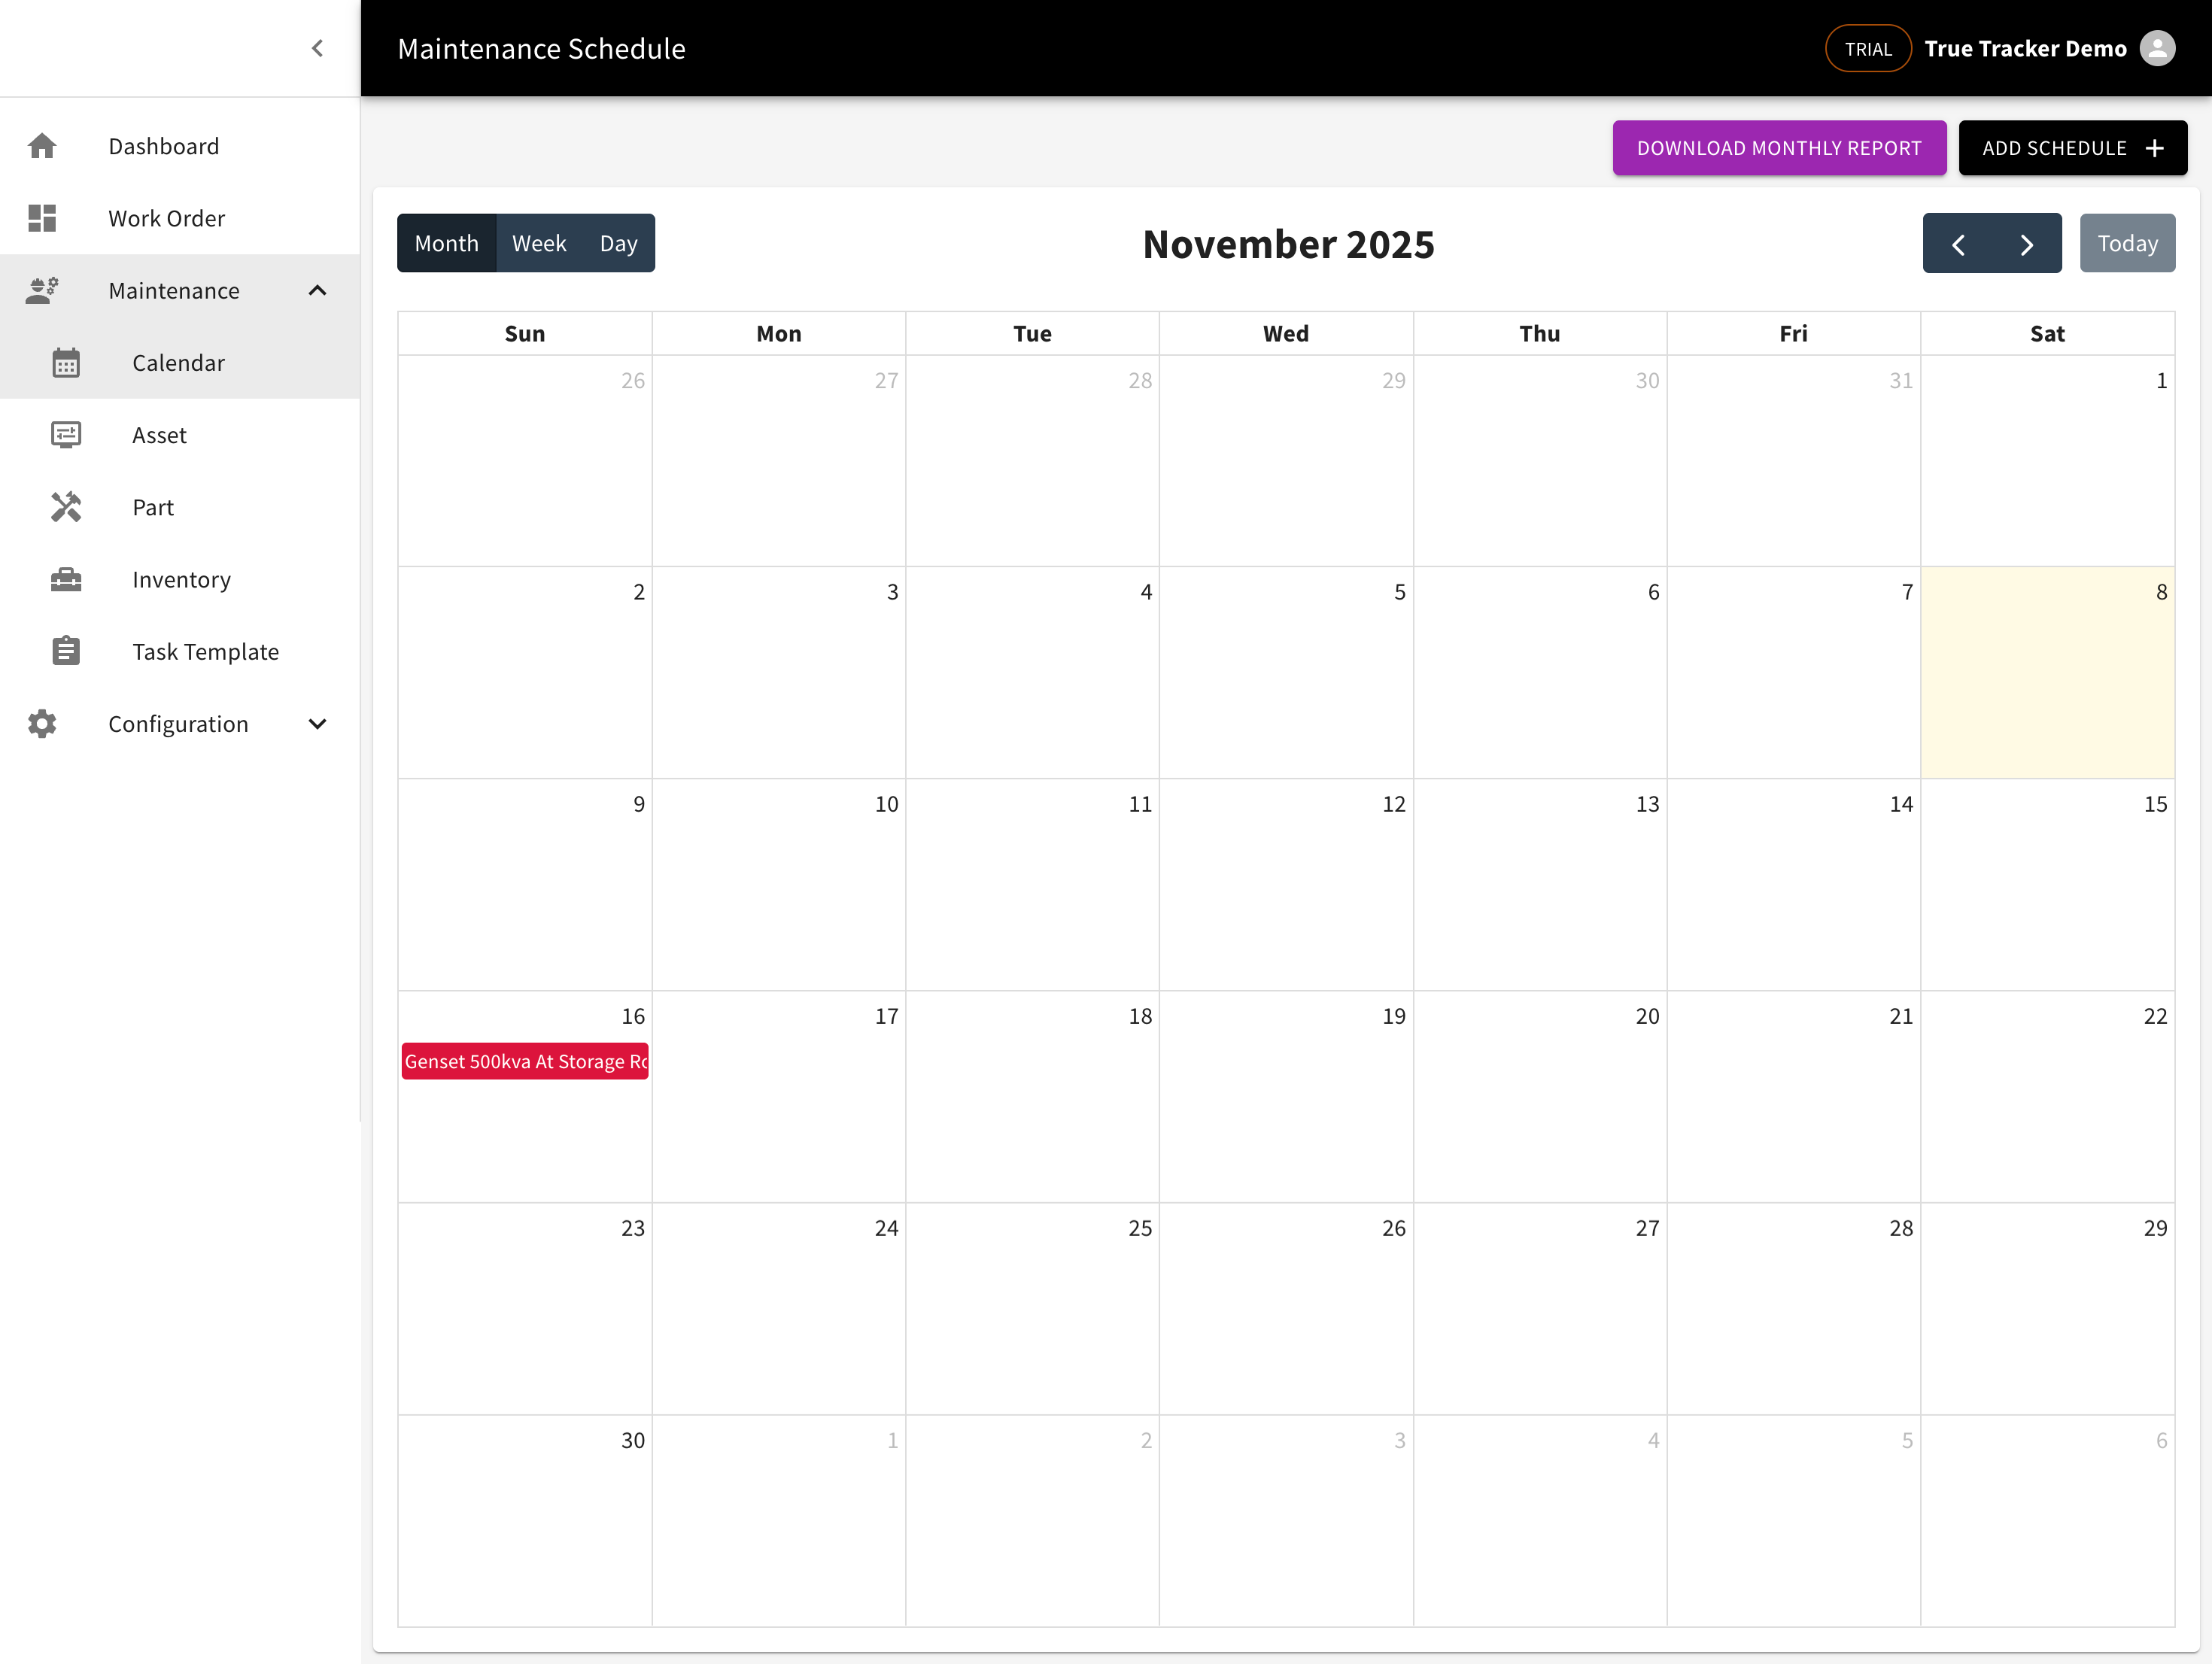Click the Configuration gear icon

(43, 724)
